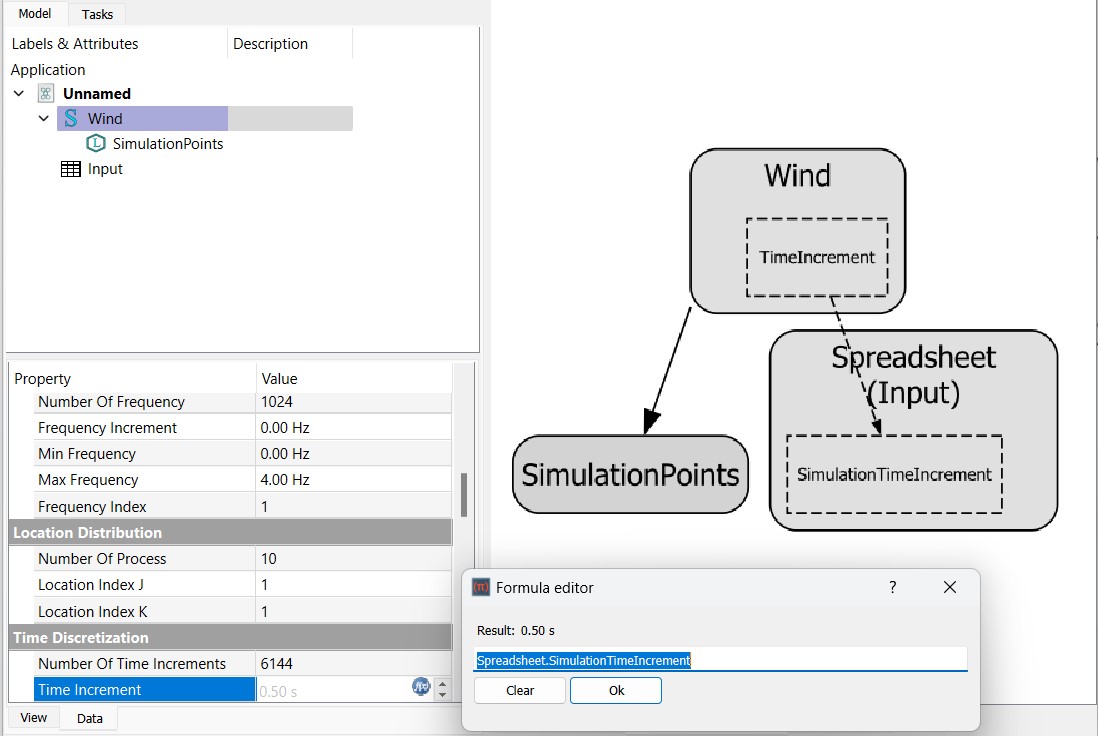Select the Number Of Time Increments value
This screenshot has height=736, width=1098.
352,664
